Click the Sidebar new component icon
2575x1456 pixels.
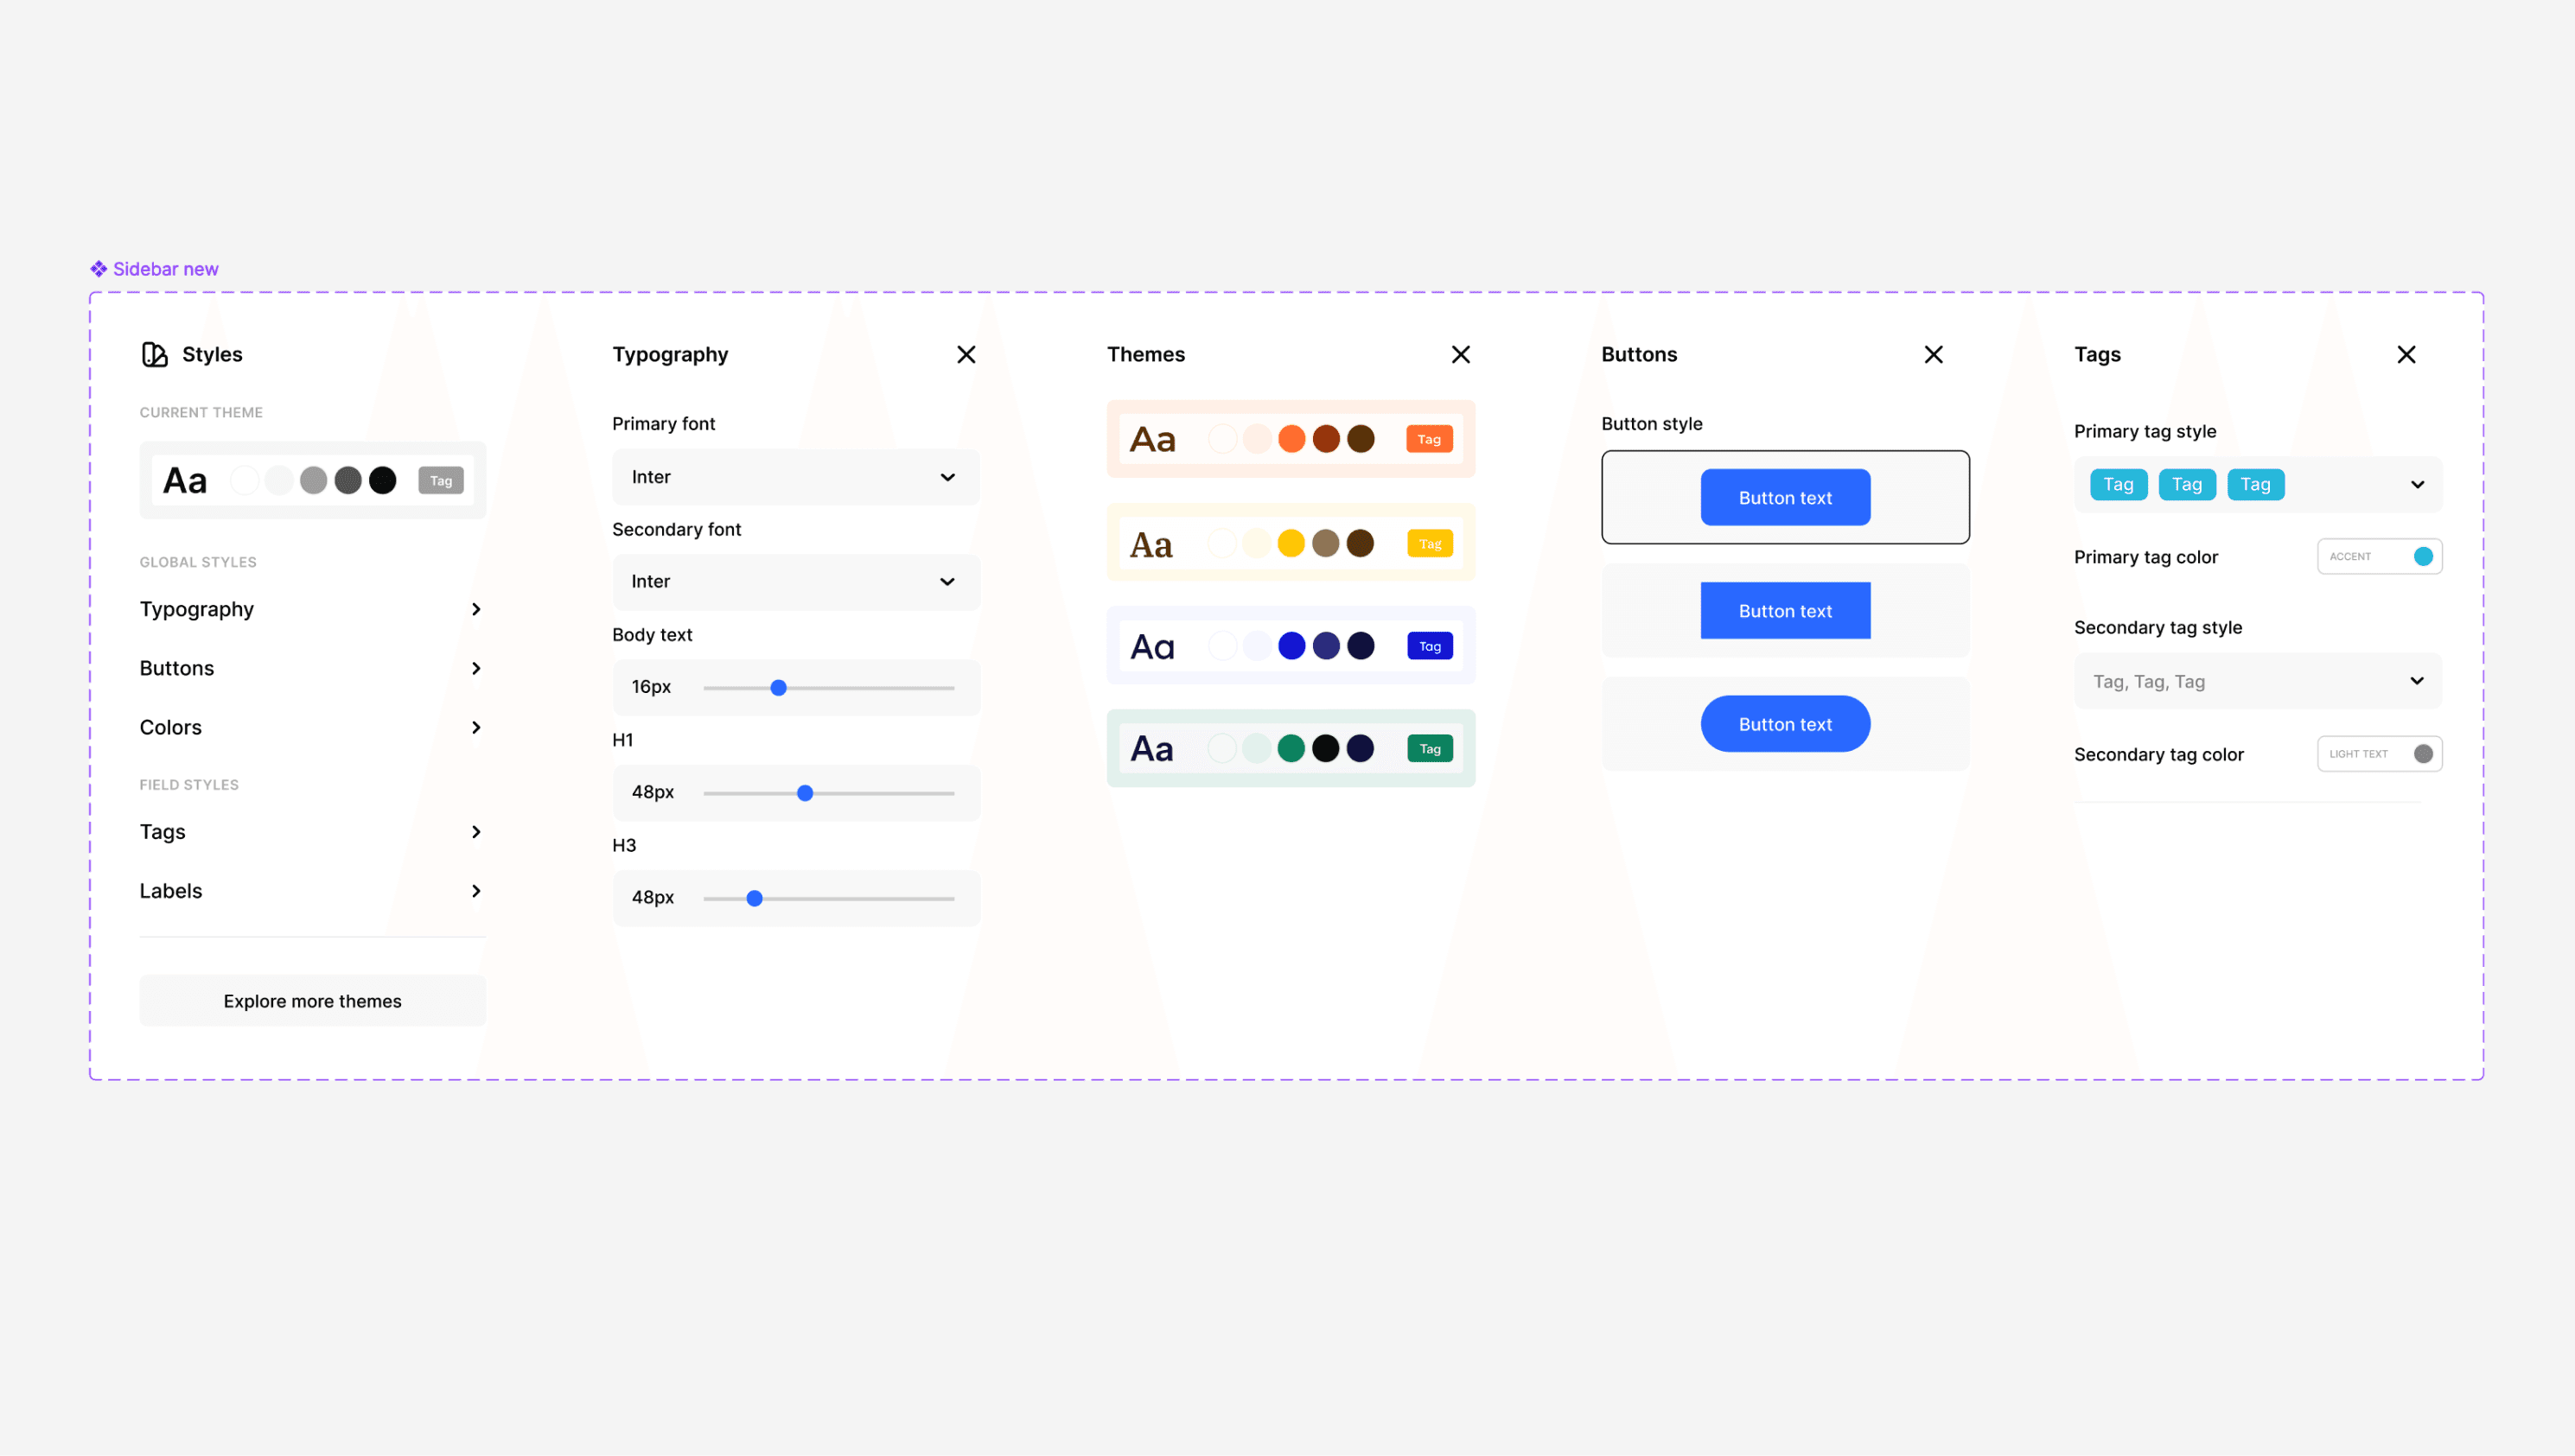pyautogui.click(x=98, y=269)
